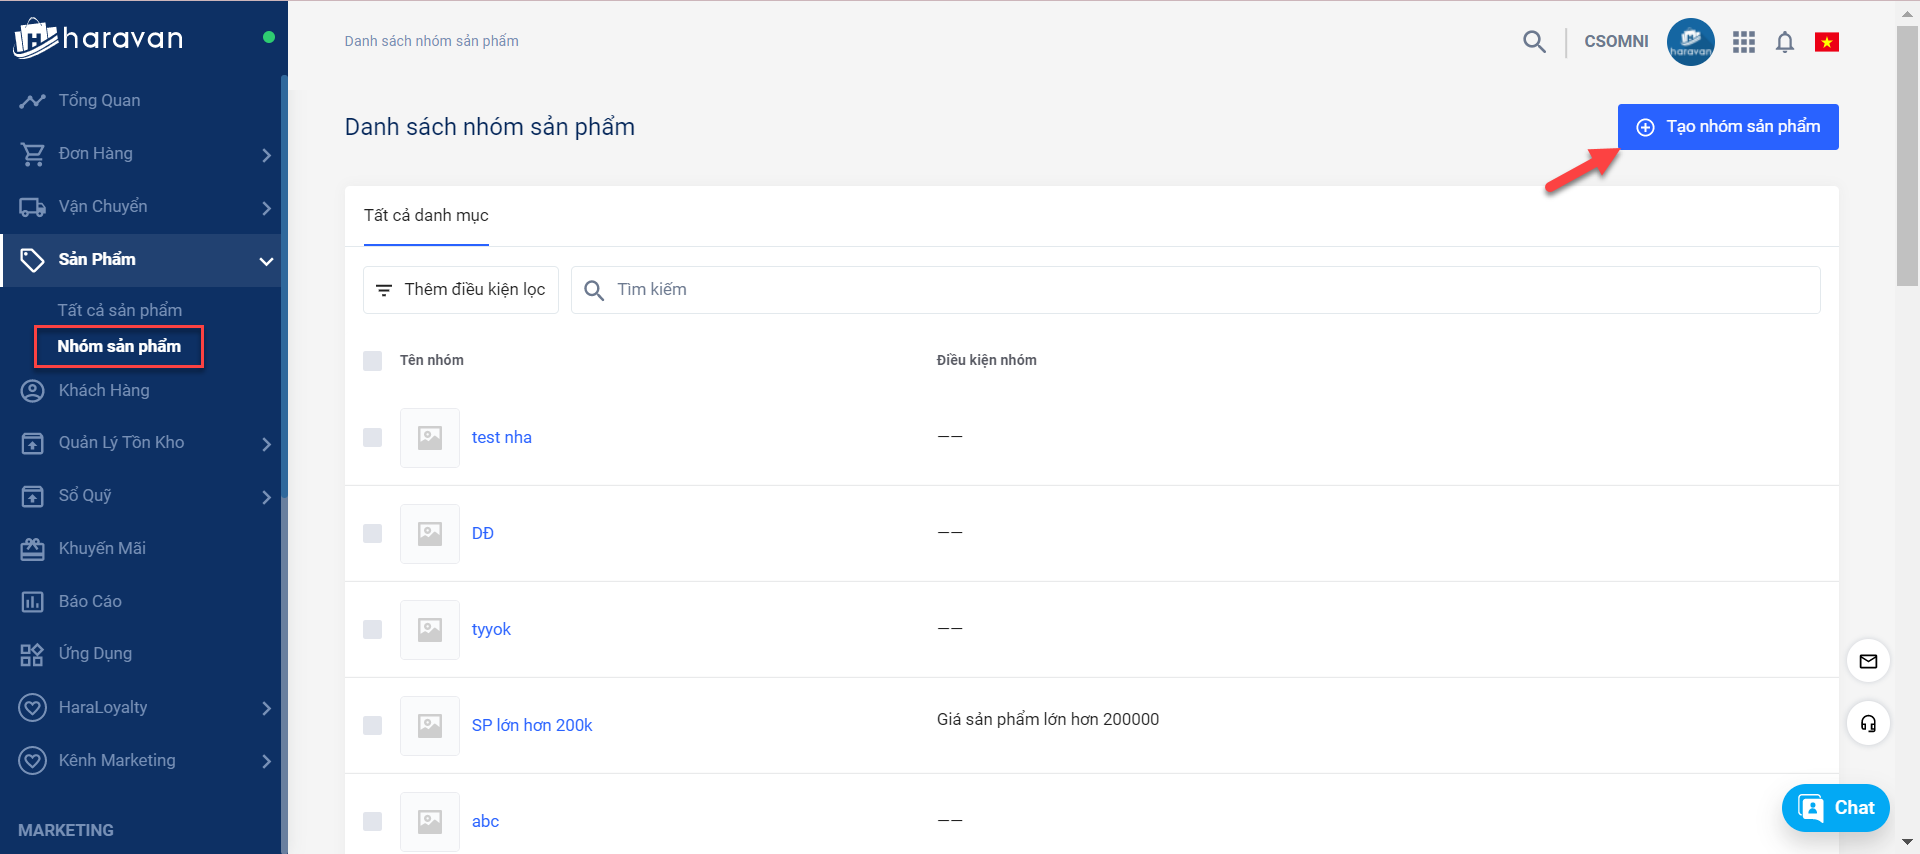Screen dimensions: 1920x854
Task: Select all groups with header checkbox
Action: tap(373, 360)
